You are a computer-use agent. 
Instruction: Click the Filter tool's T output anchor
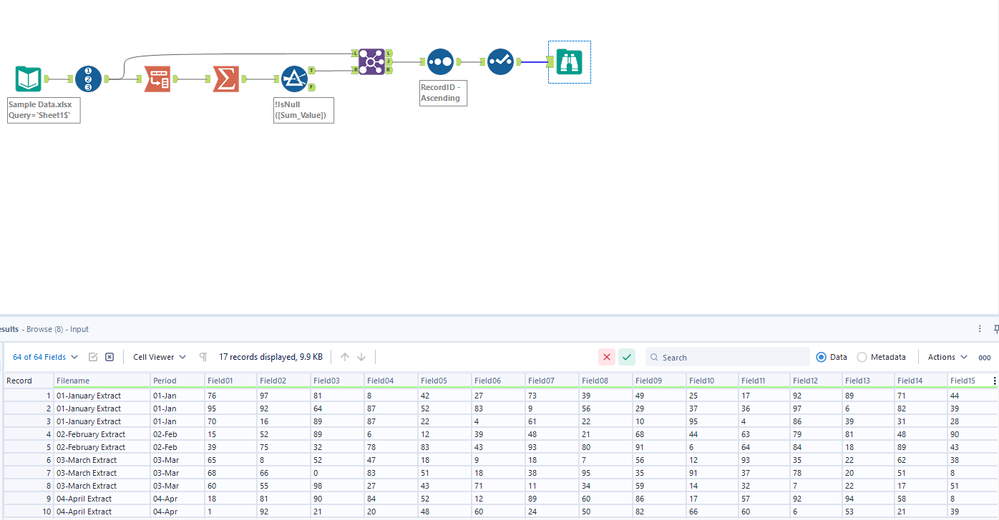pos(312,70)
